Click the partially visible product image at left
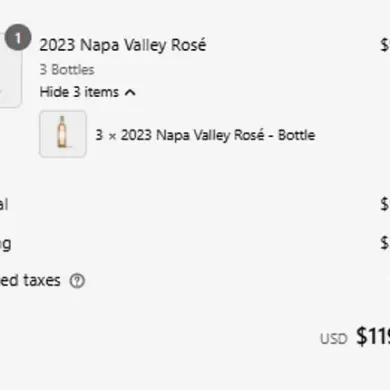 (x=10, y=72)
